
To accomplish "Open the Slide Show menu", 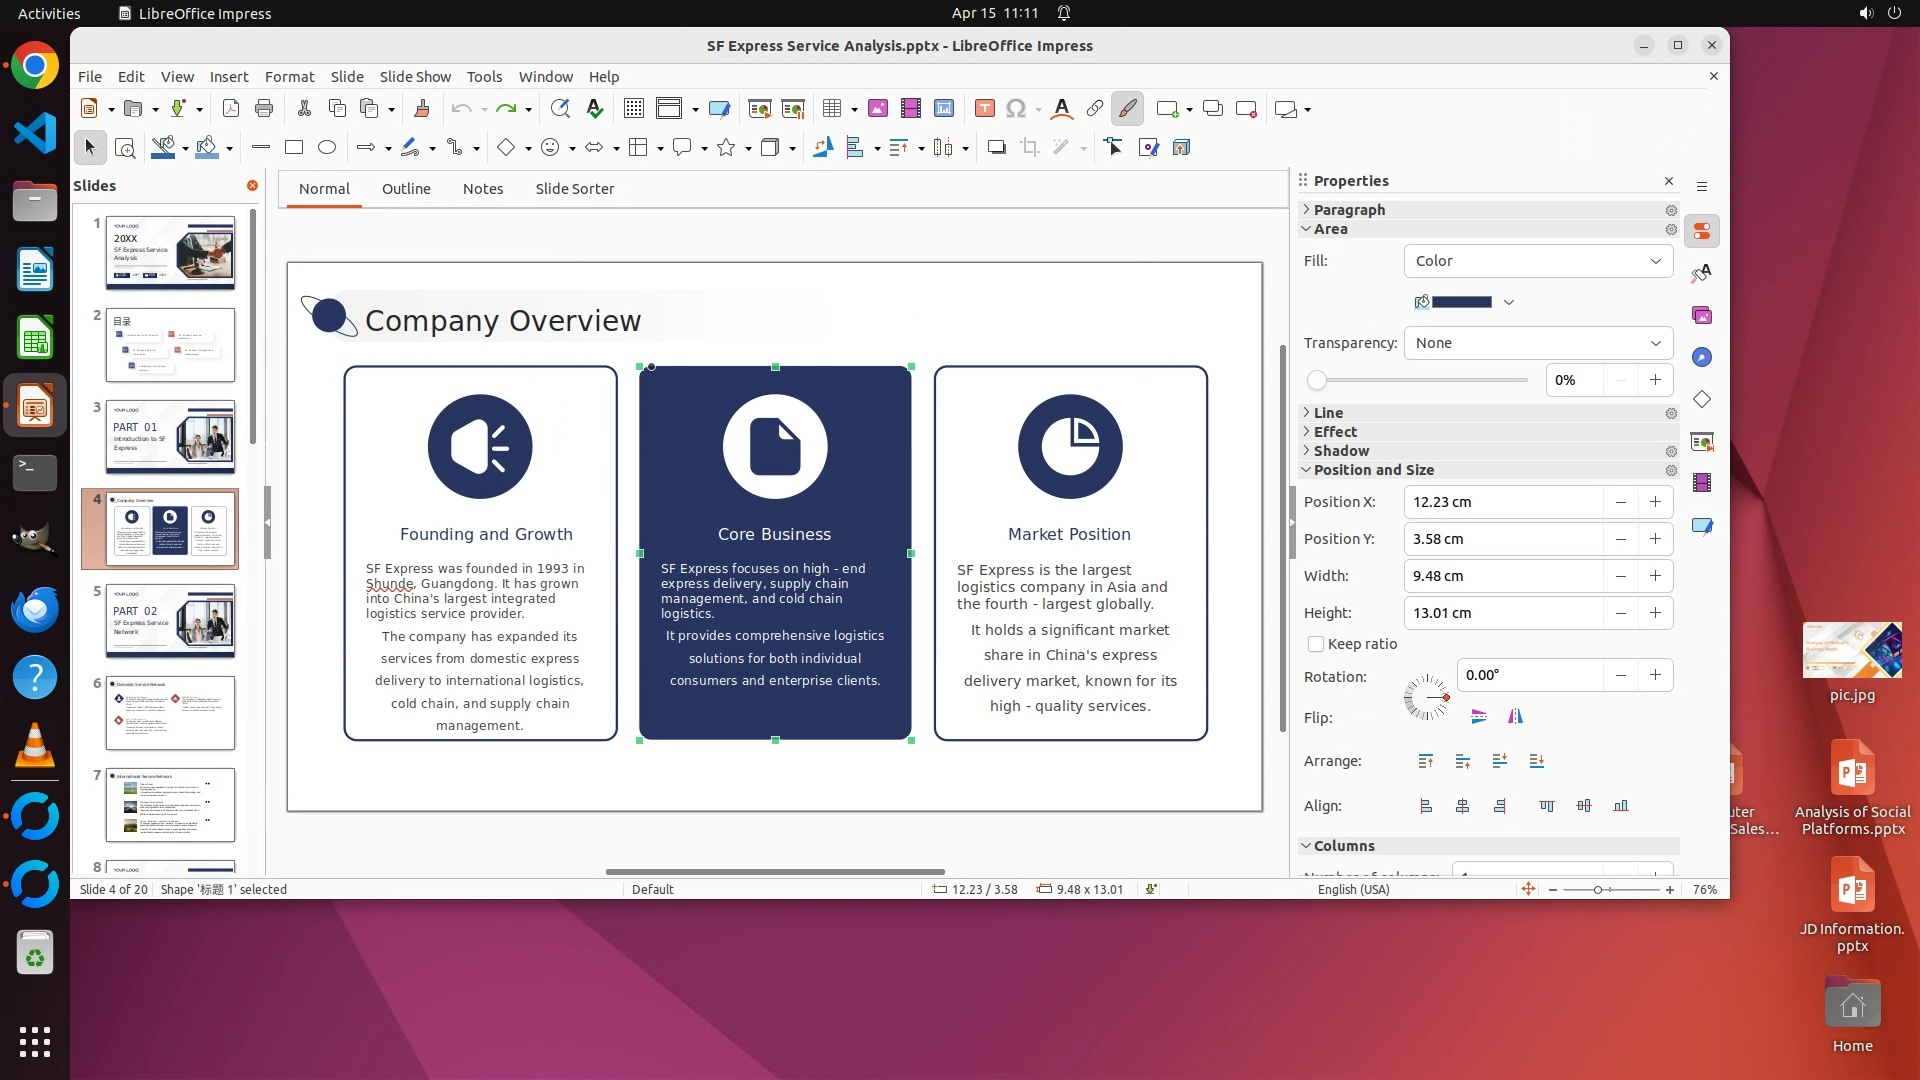I will 415,77.
